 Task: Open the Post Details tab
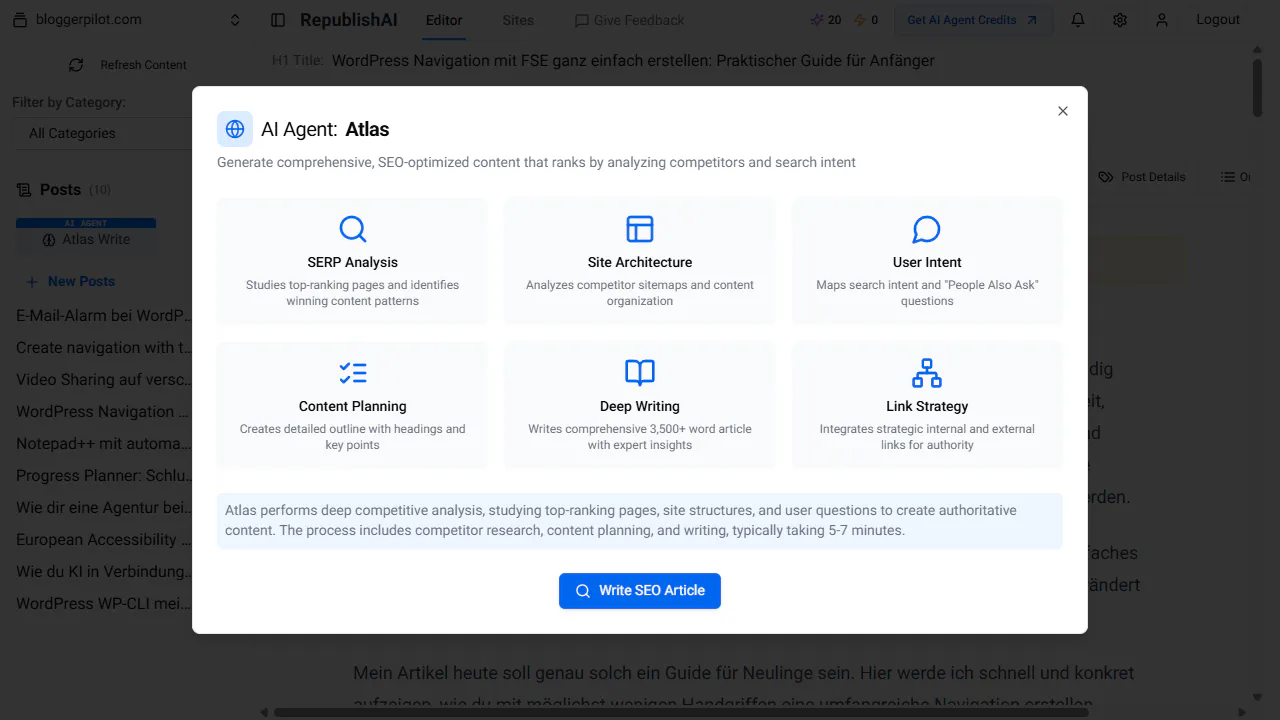click(1141, 177)
